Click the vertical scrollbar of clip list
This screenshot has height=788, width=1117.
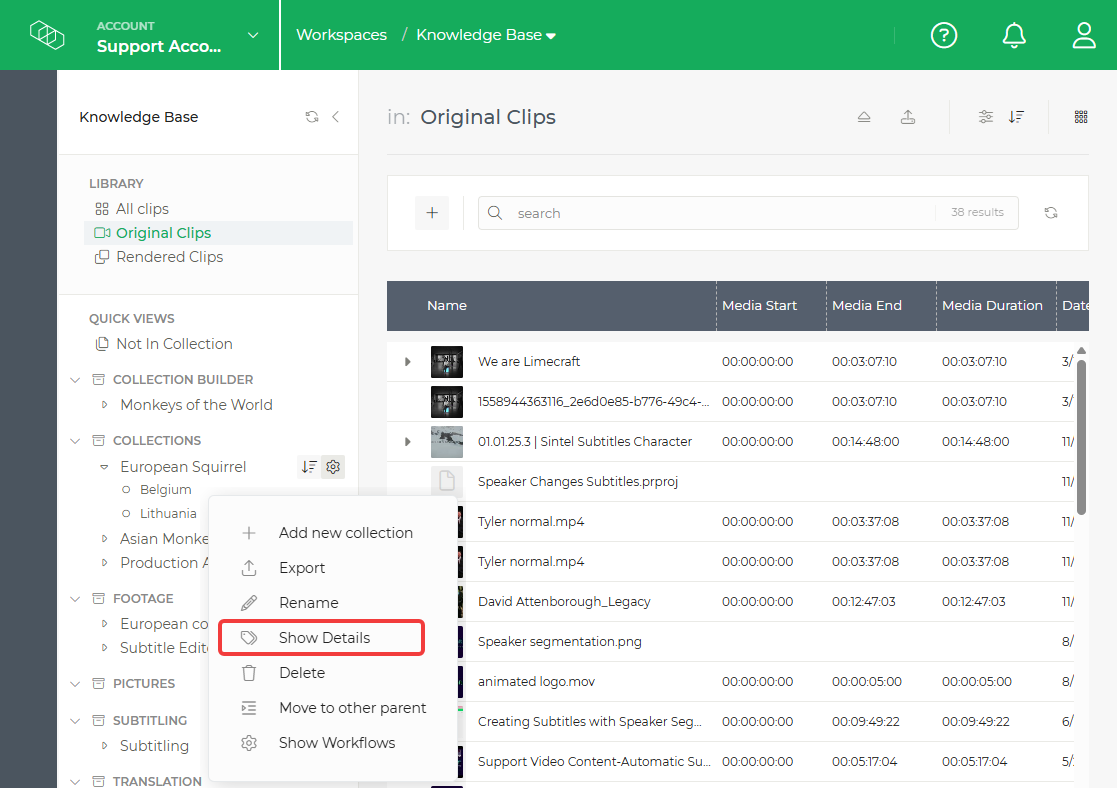pyautogui.click(x=1081, y=437)
